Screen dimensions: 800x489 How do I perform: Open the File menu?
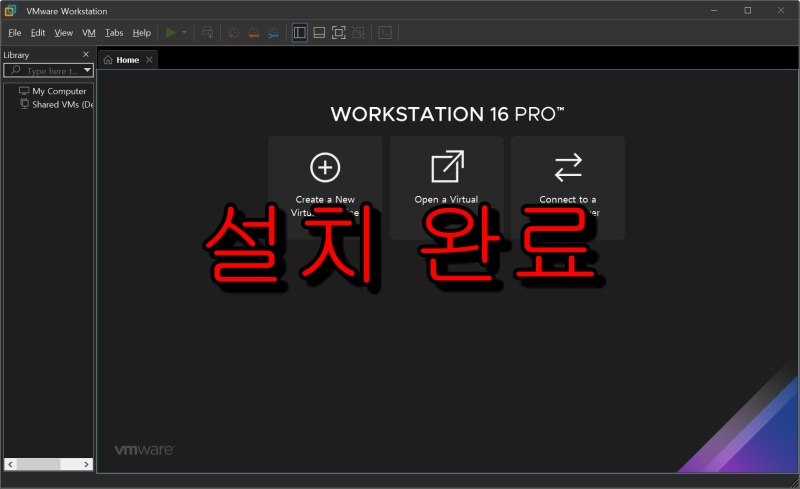click(15, 33)
